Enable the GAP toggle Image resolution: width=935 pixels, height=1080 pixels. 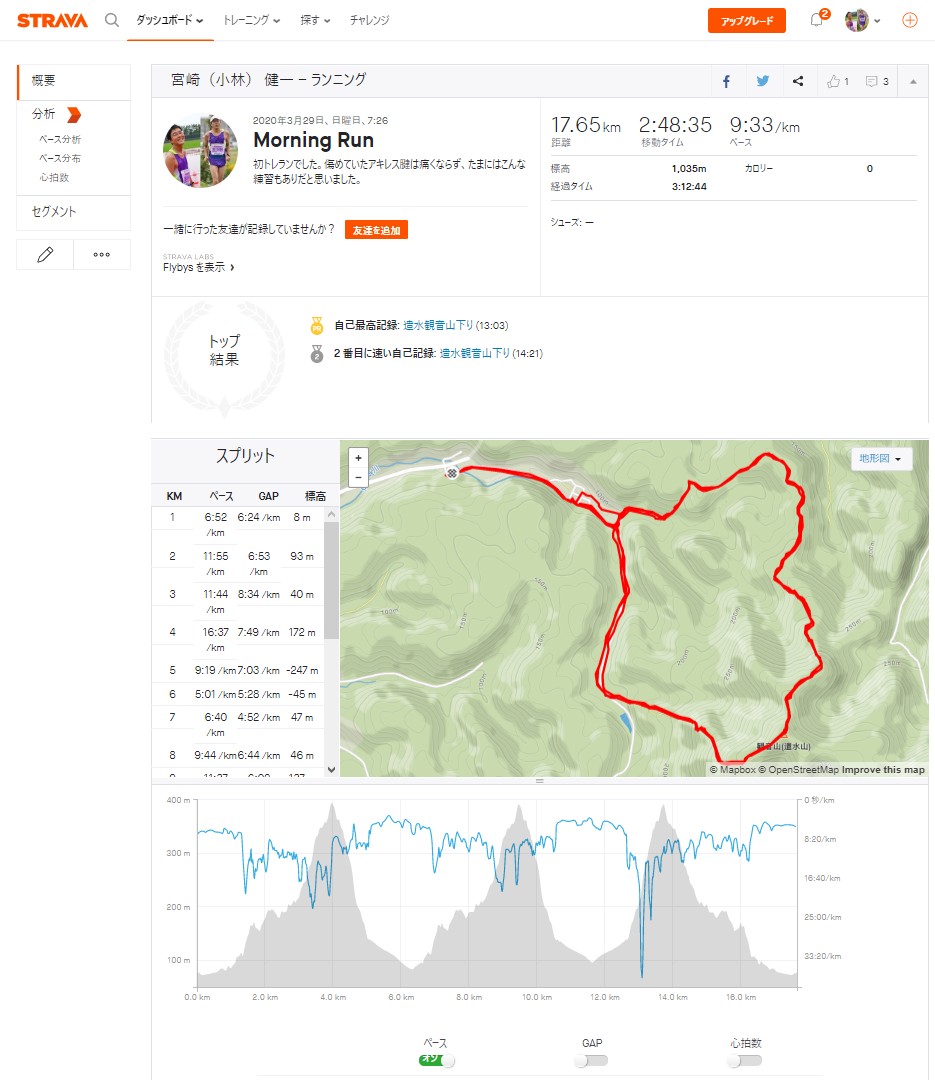[591, 1060]
